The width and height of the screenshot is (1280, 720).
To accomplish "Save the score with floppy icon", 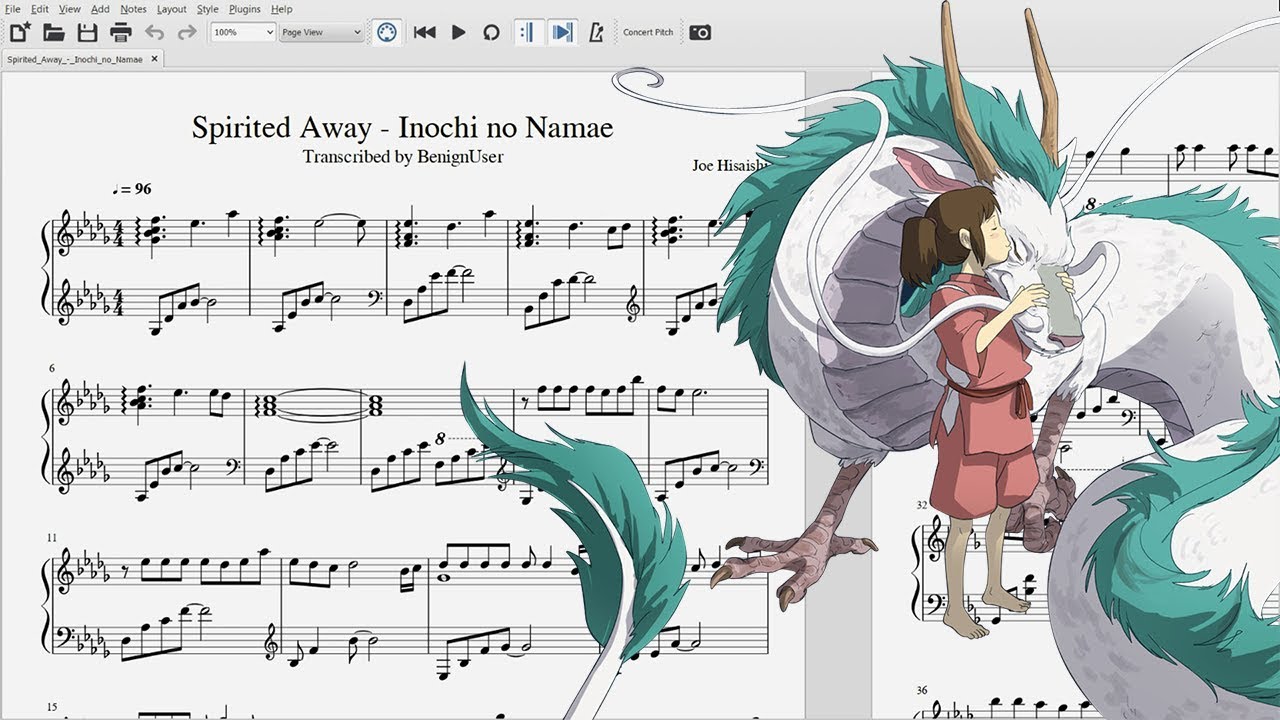I will pyautogui.click(x=88, y=32).
